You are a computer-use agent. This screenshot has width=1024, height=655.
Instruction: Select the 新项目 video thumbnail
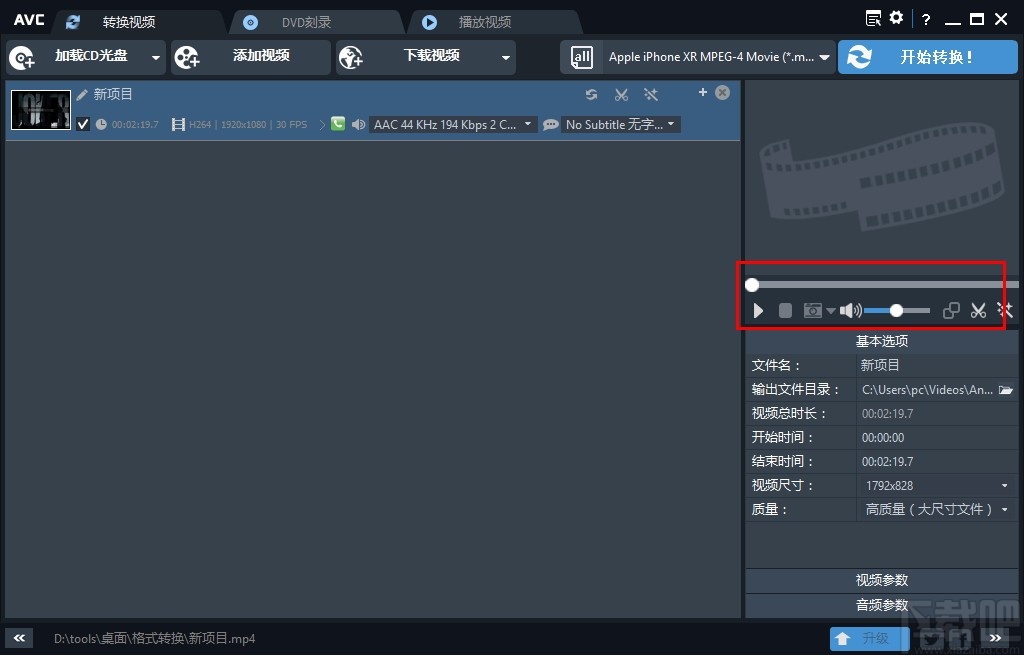[x=40, y=109]
